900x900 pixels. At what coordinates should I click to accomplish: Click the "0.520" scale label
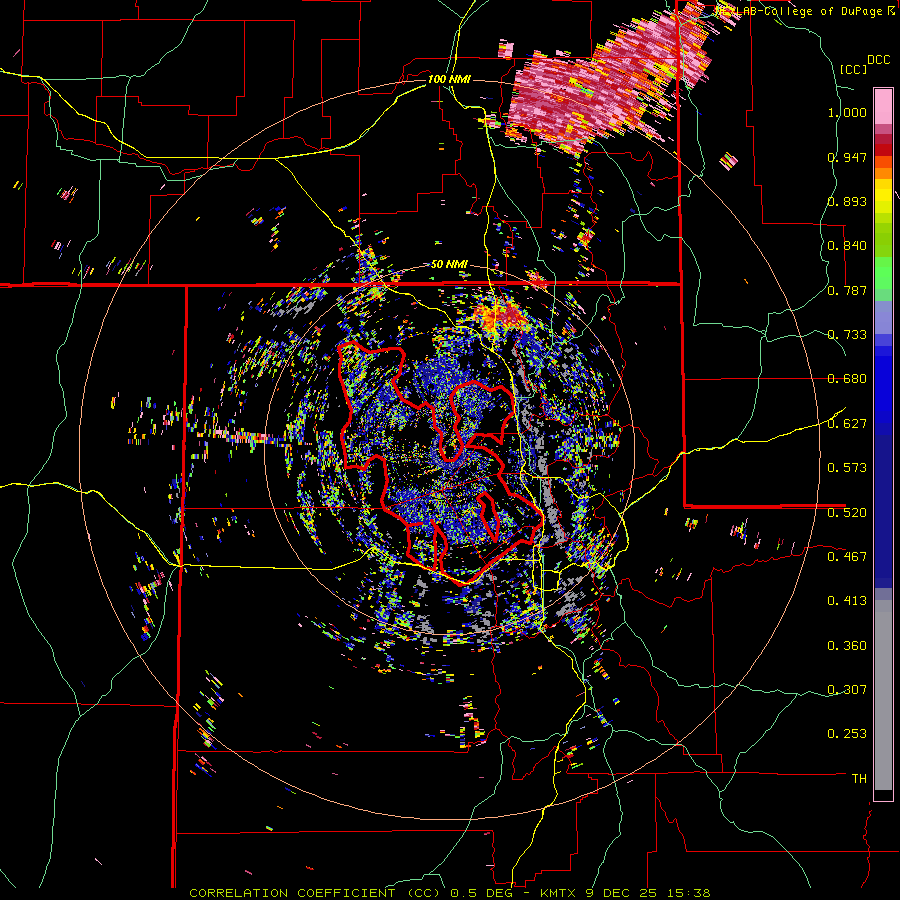(x=847, y=512)
